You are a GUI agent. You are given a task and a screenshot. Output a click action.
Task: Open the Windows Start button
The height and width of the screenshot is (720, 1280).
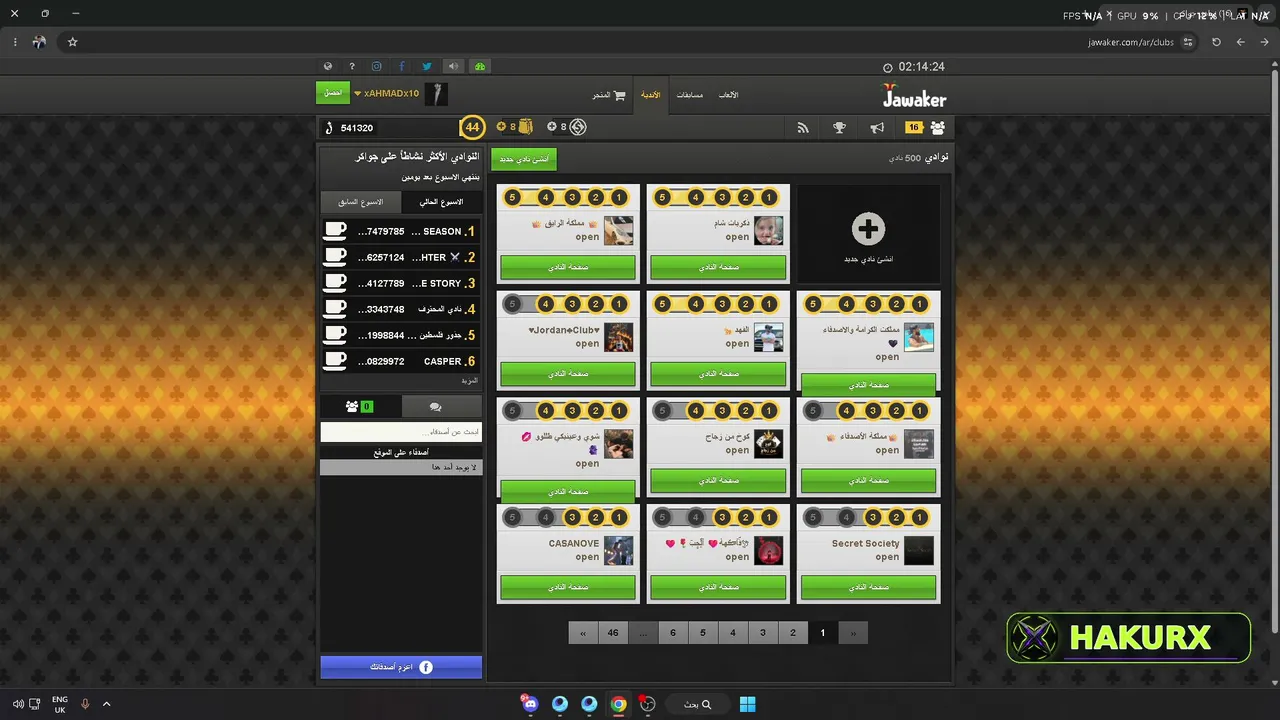pos(748,704)
